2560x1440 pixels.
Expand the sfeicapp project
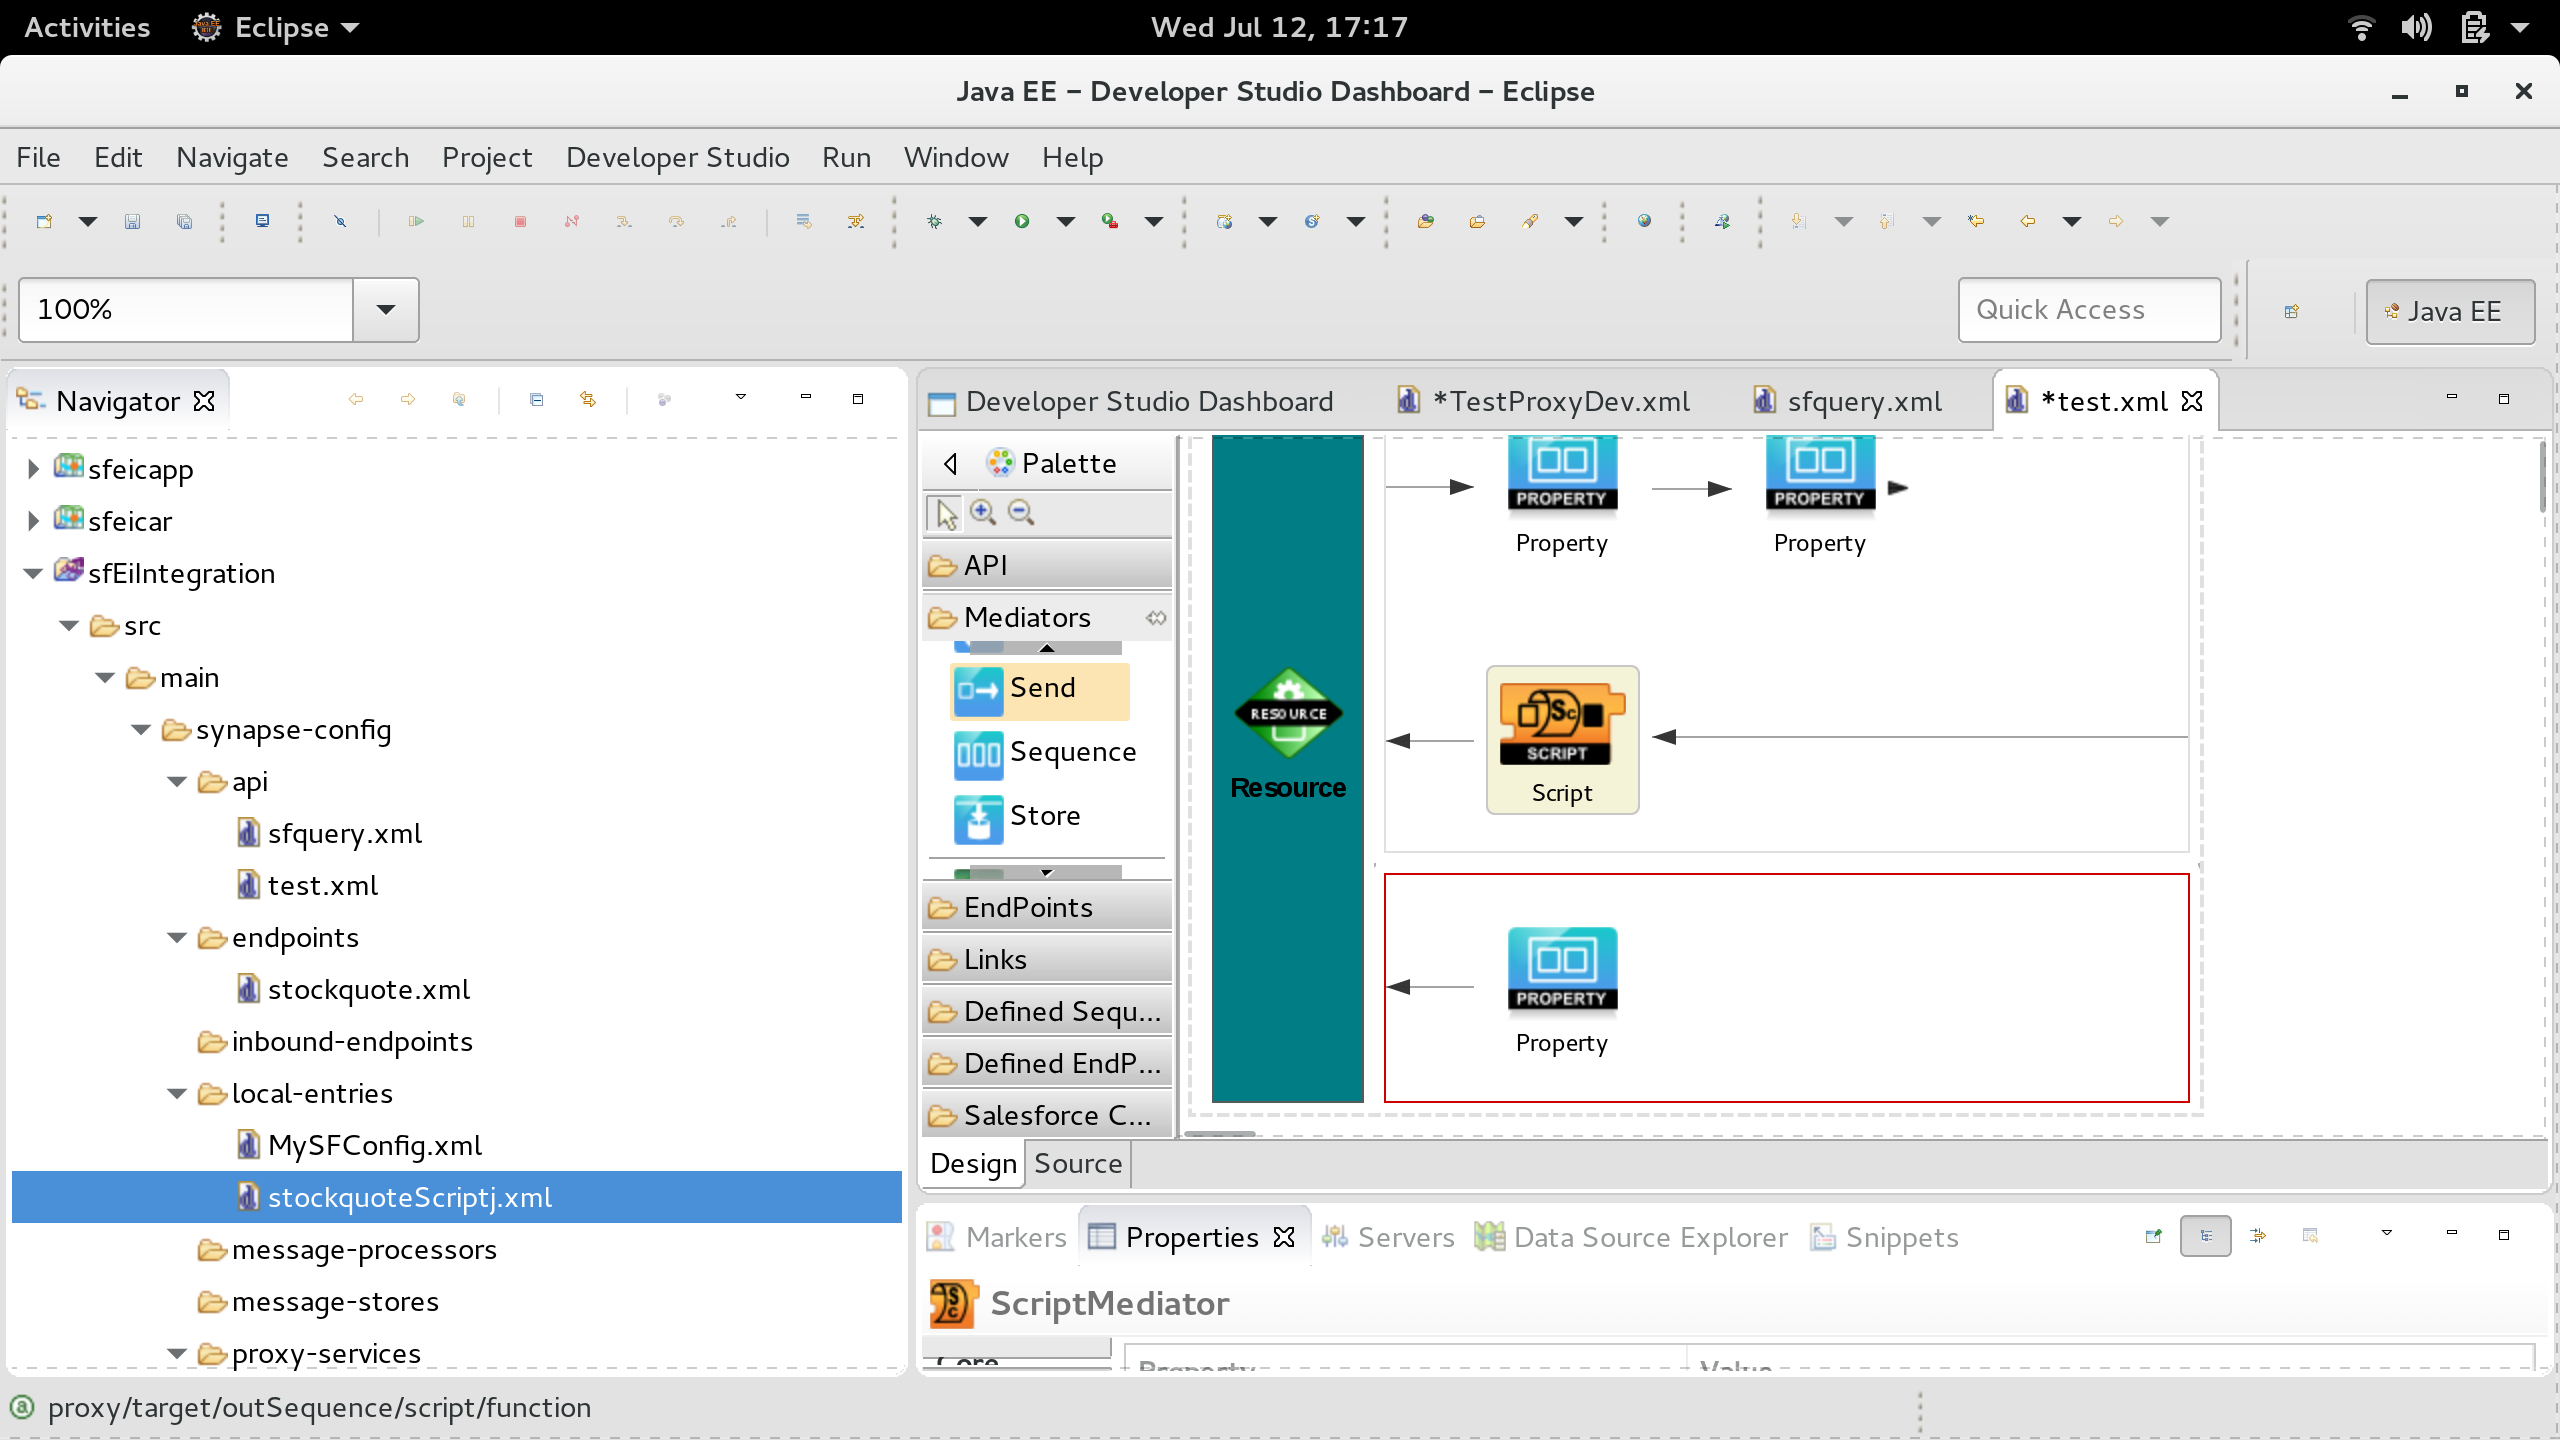pyautogui.click(x=33, y=468)
